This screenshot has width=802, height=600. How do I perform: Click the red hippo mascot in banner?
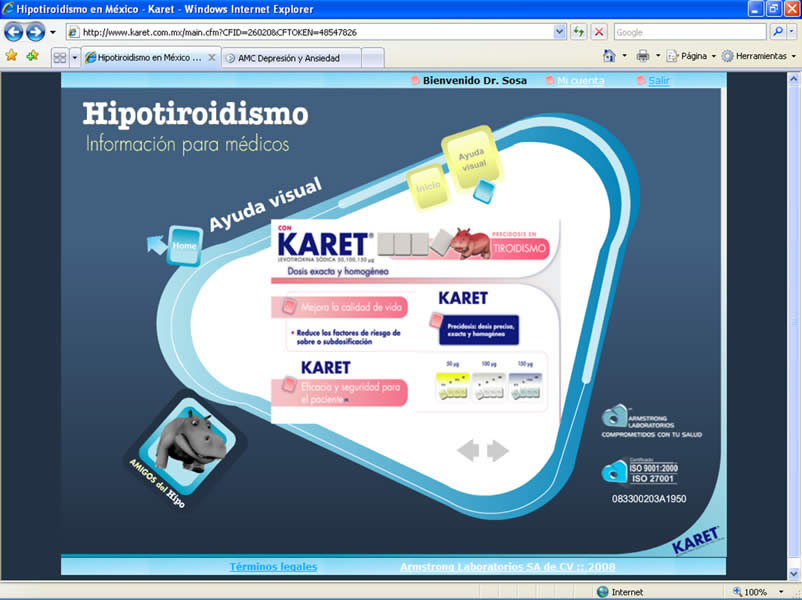471,243
